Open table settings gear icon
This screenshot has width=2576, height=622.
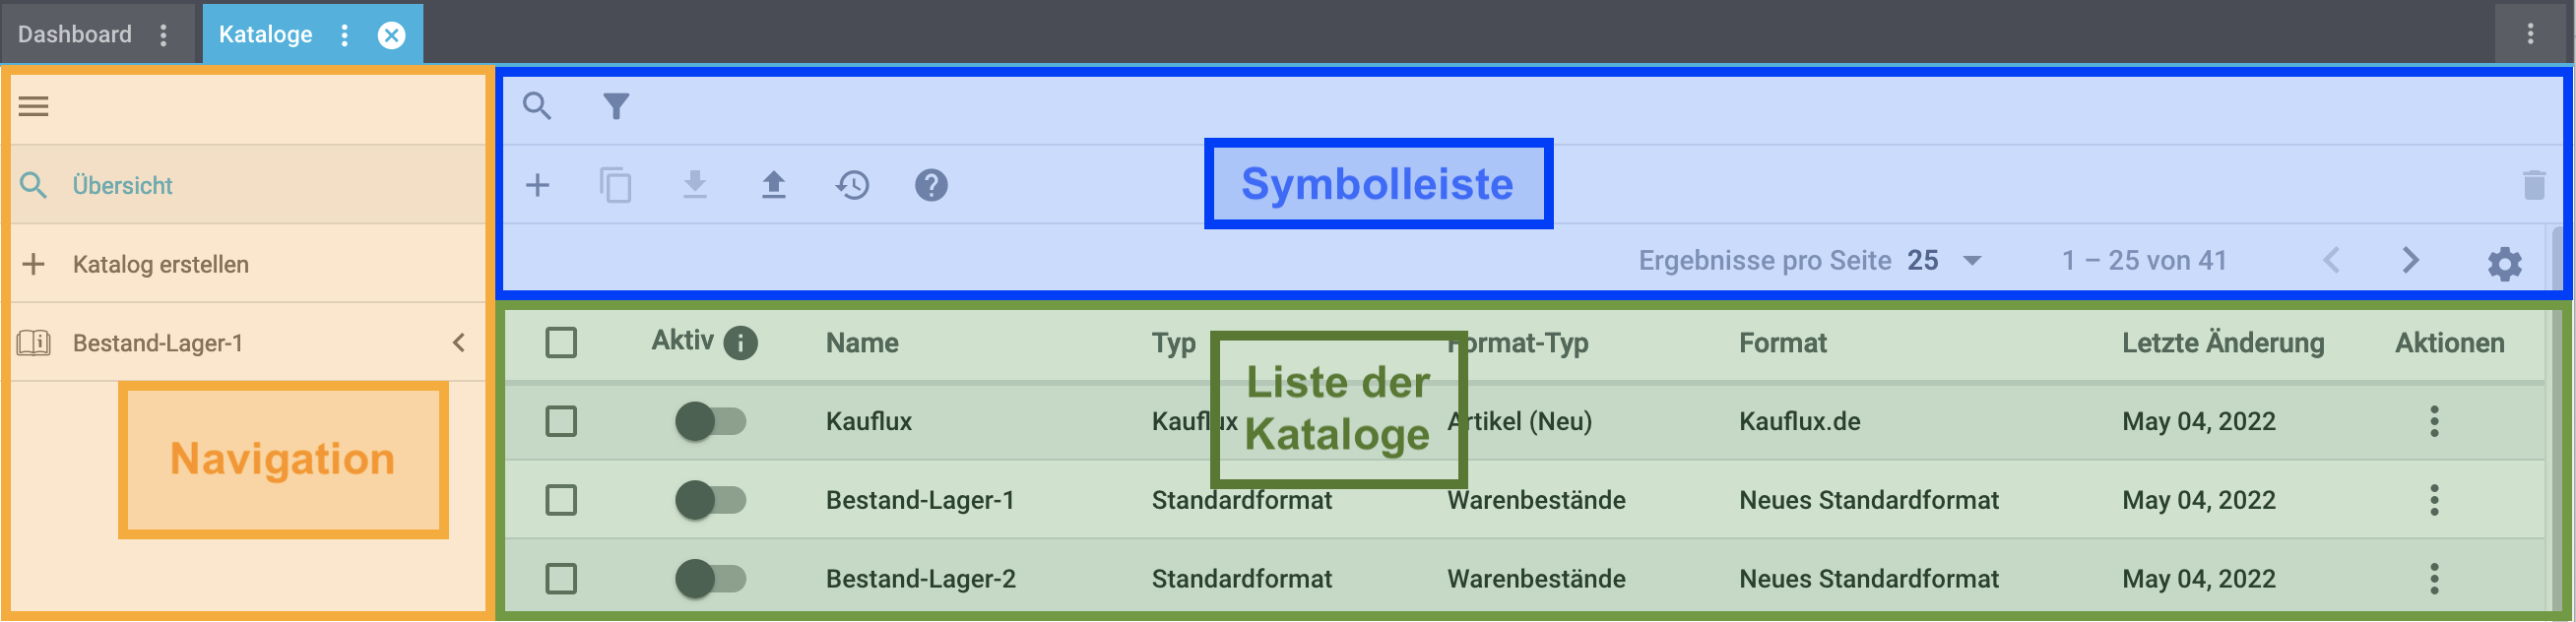[x=2503, y=264]
